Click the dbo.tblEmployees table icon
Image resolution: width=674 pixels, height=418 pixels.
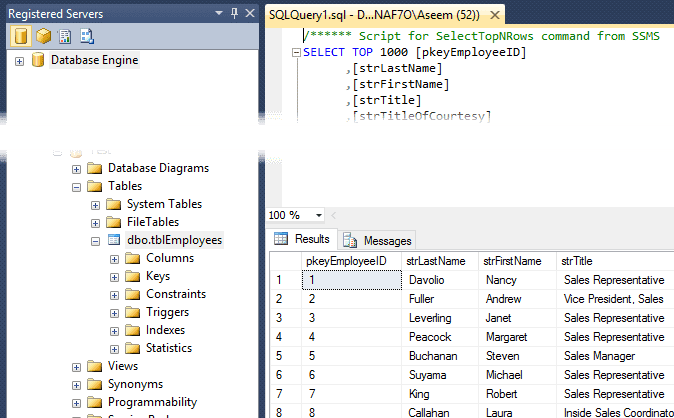tap(113, 240)
